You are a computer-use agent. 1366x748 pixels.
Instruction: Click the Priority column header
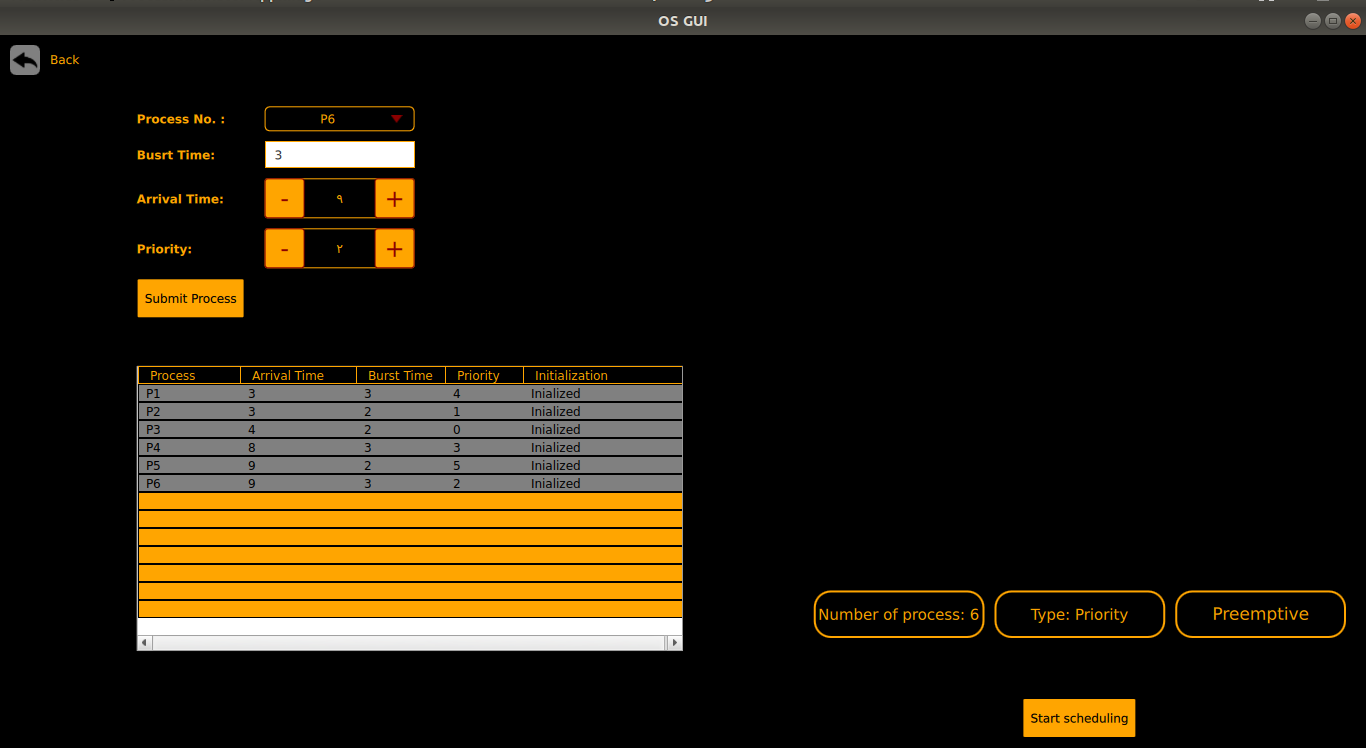[x=480, y=374]
